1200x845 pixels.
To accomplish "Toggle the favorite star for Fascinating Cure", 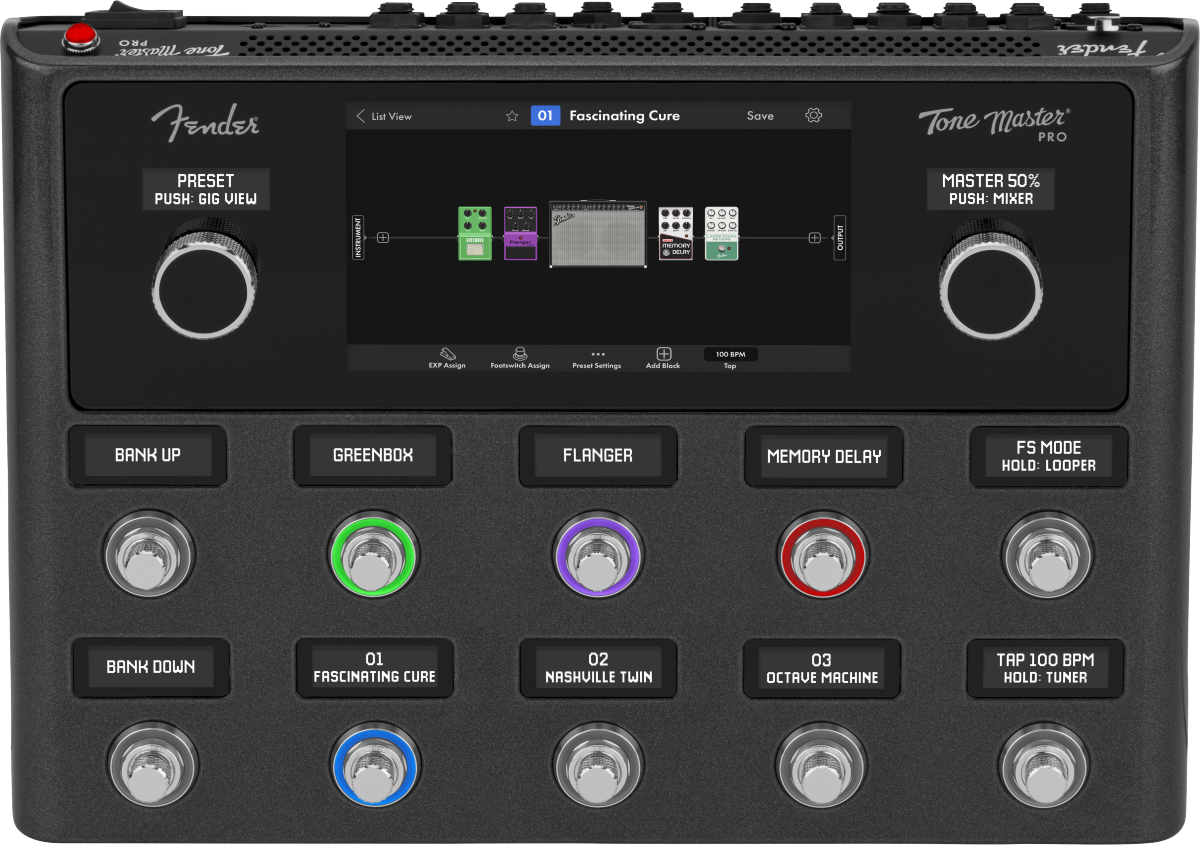I will coord(512,115).
